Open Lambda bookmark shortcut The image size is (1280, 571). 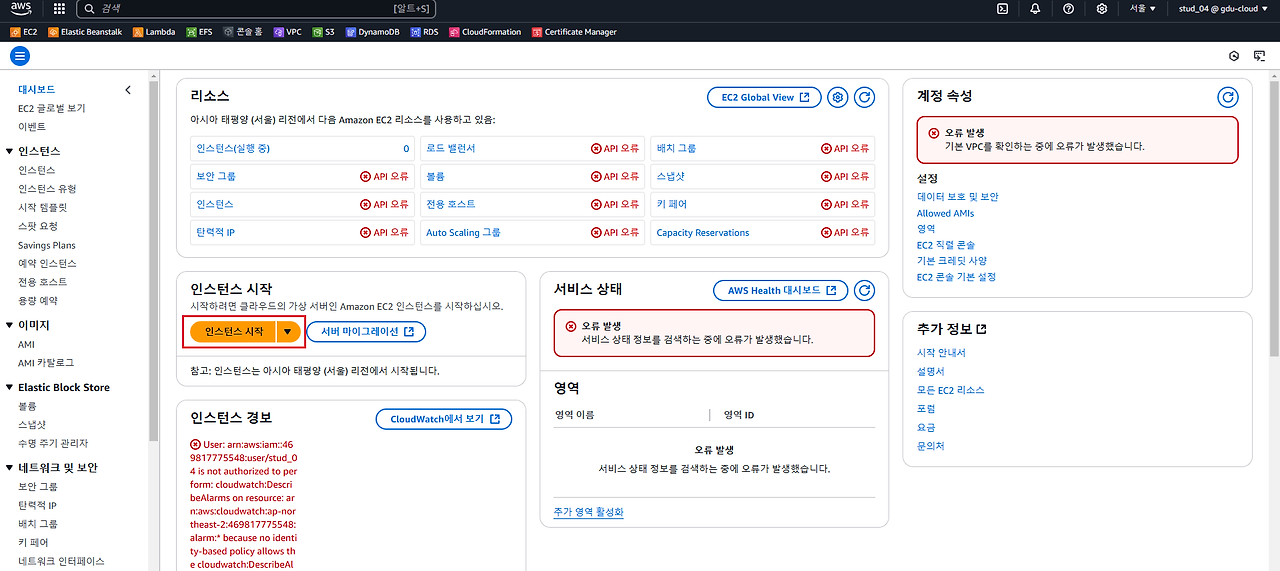click(x=154, y=32)
